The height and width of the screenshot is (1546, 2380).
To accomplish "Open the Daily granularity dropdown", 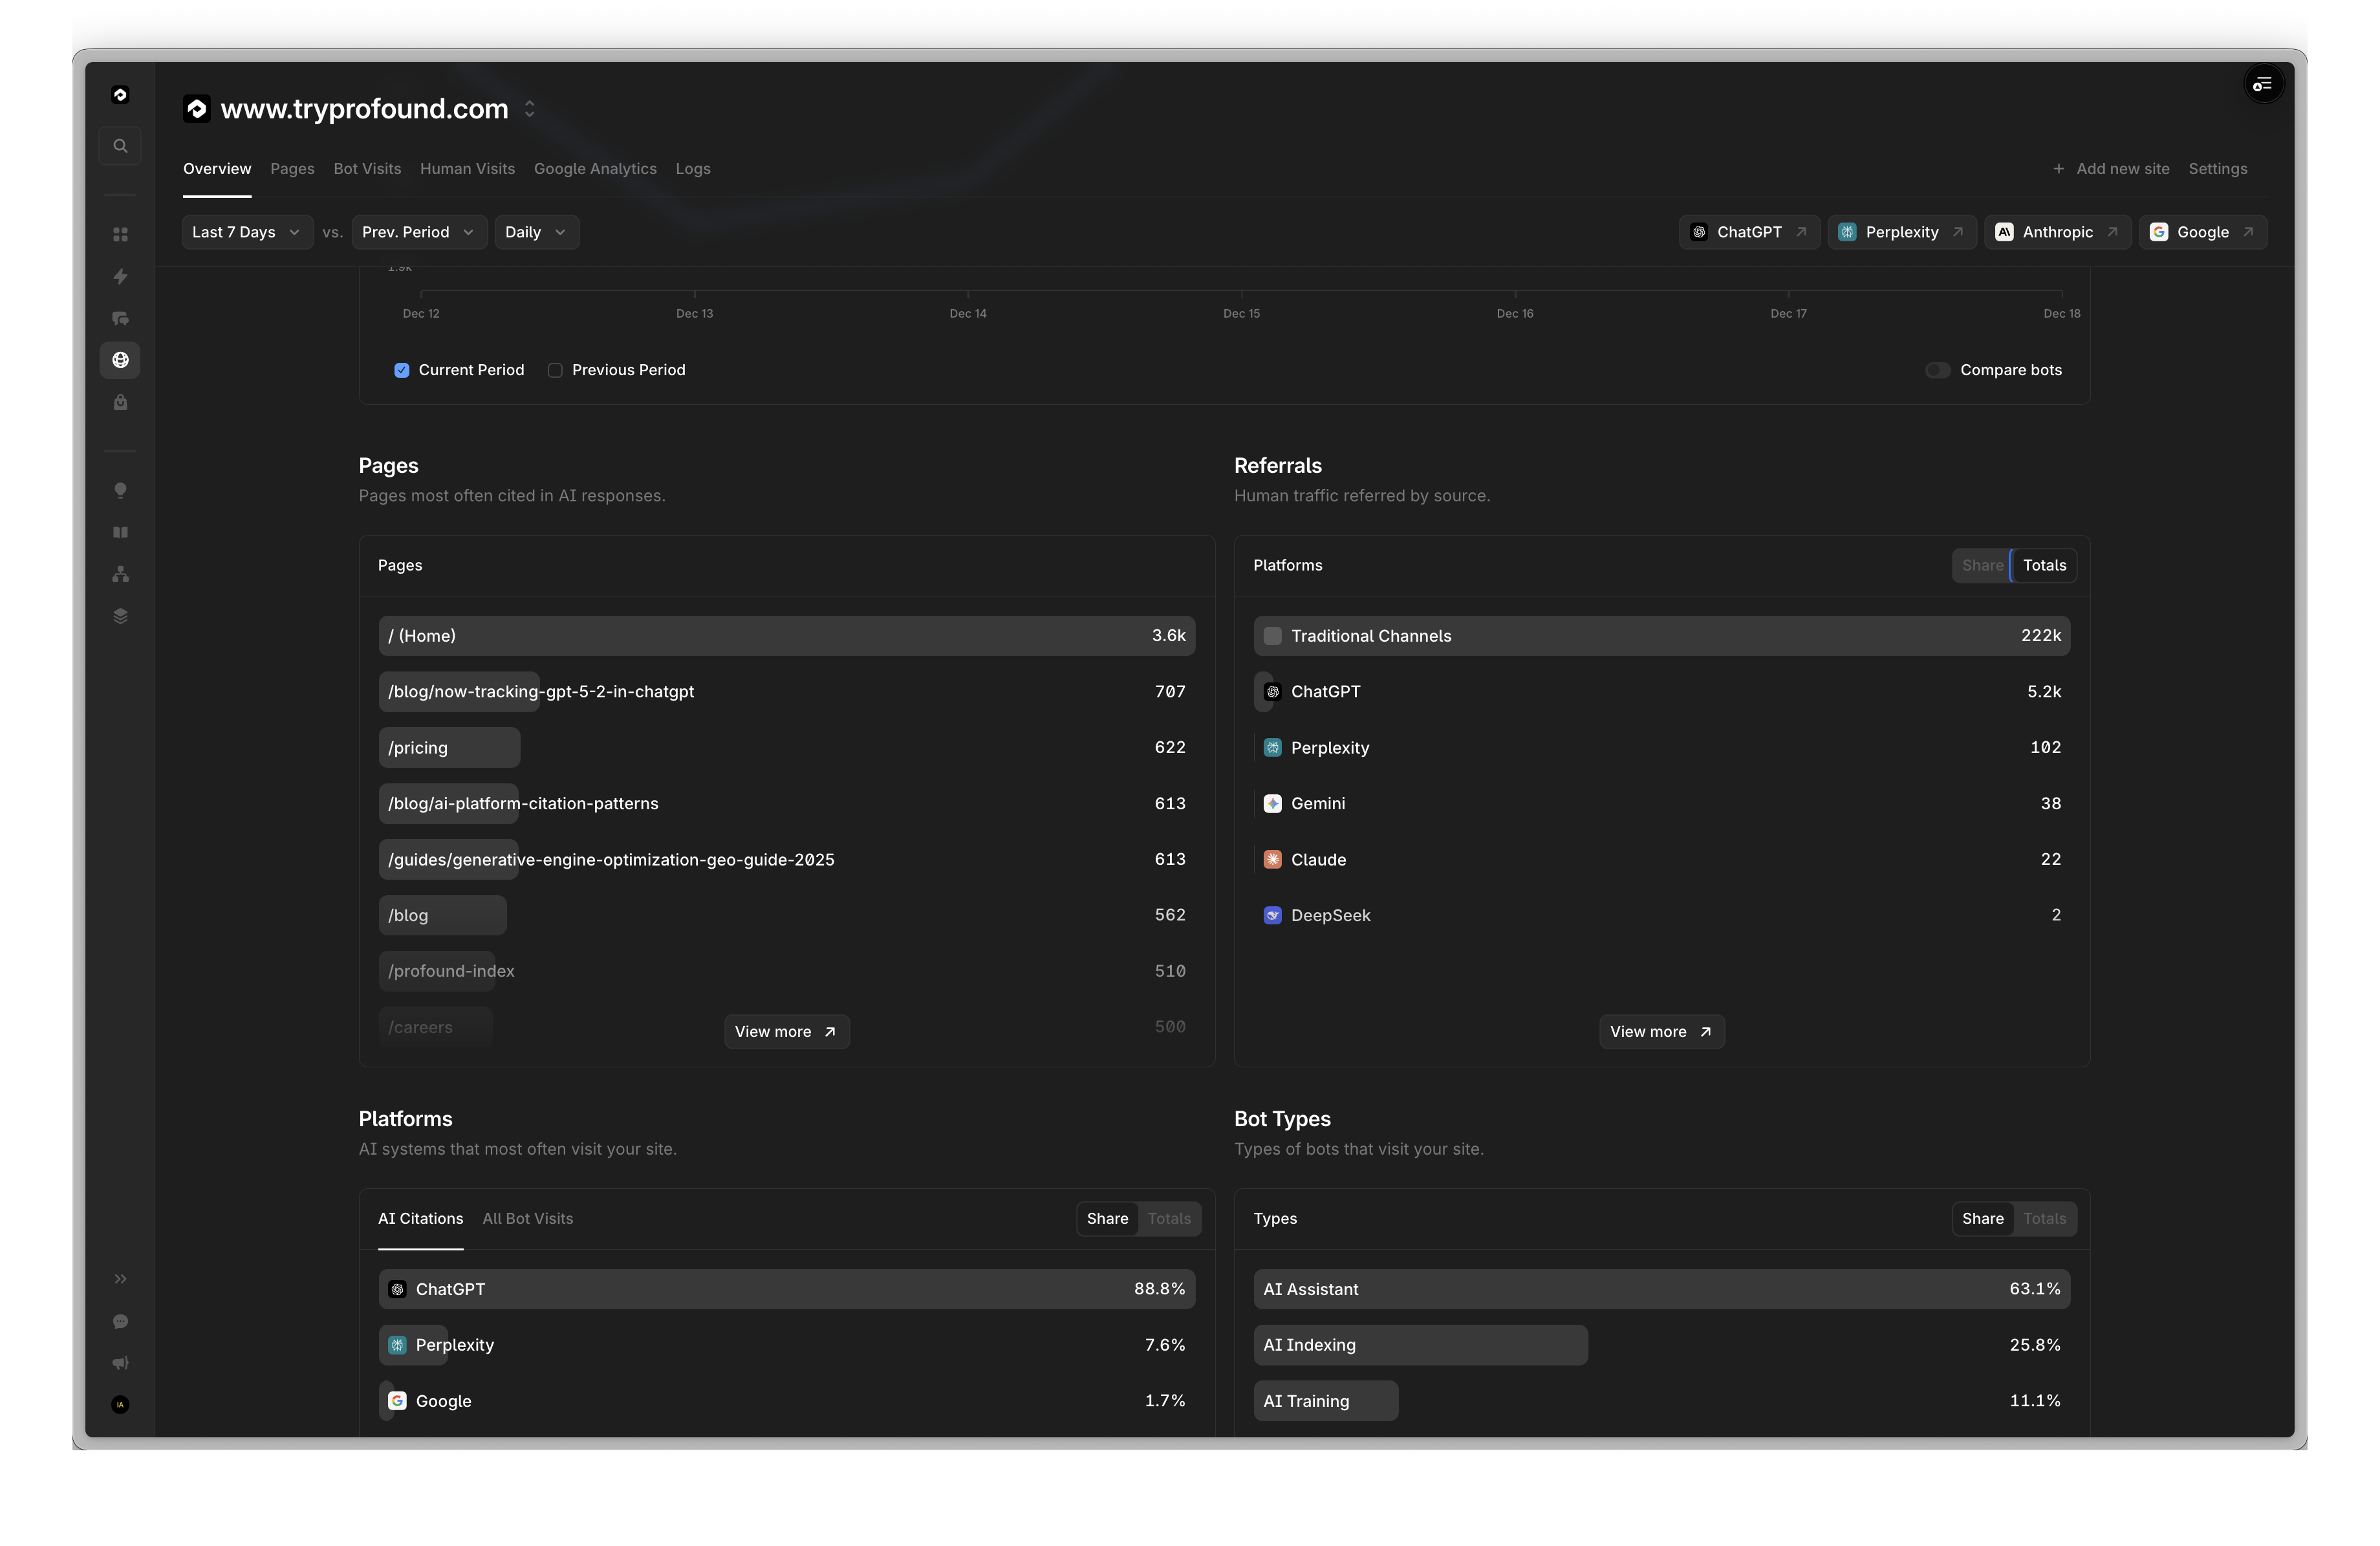I will click(535, 232).
